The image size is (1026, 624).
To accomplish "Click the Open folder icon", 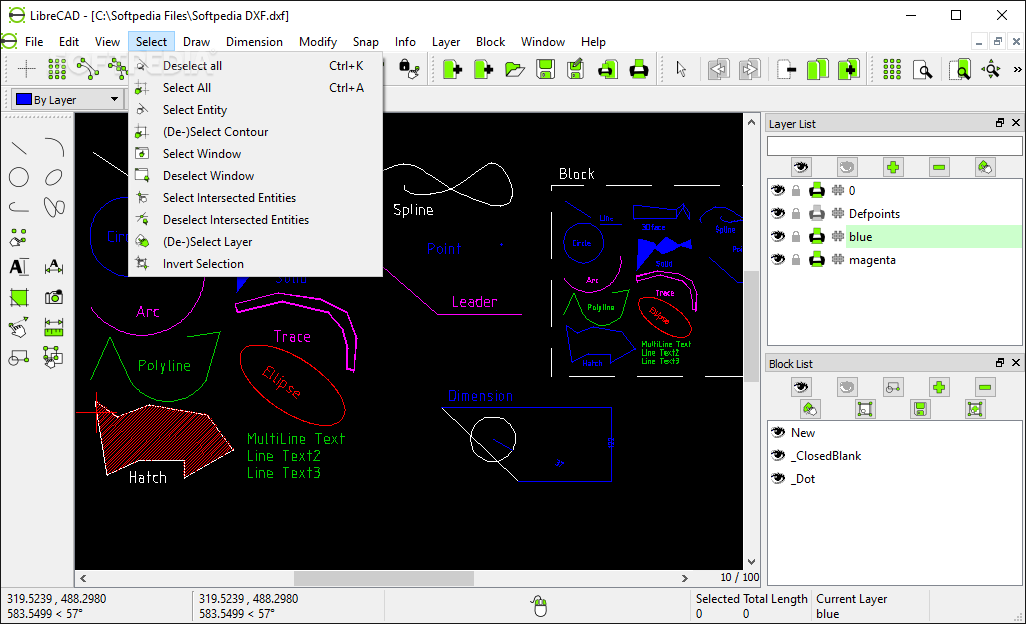I will pyautogui.click(x=515, y=69).
